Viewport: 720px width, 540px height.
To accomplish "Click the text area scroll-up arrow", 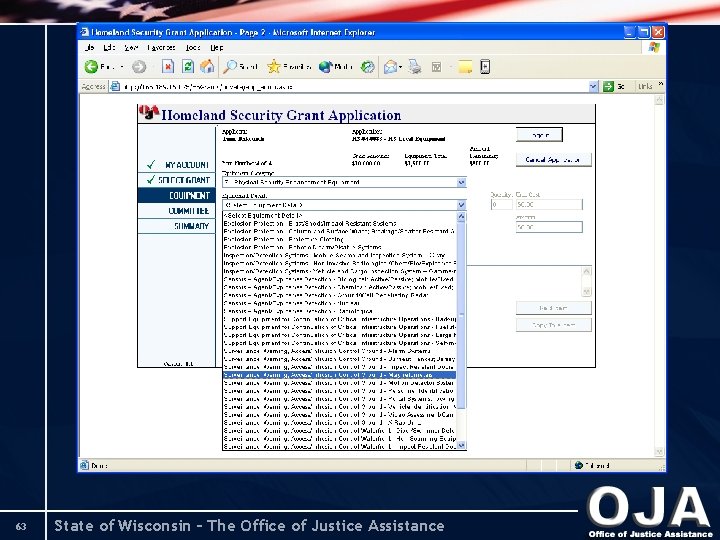I will (x=586, y=271).
